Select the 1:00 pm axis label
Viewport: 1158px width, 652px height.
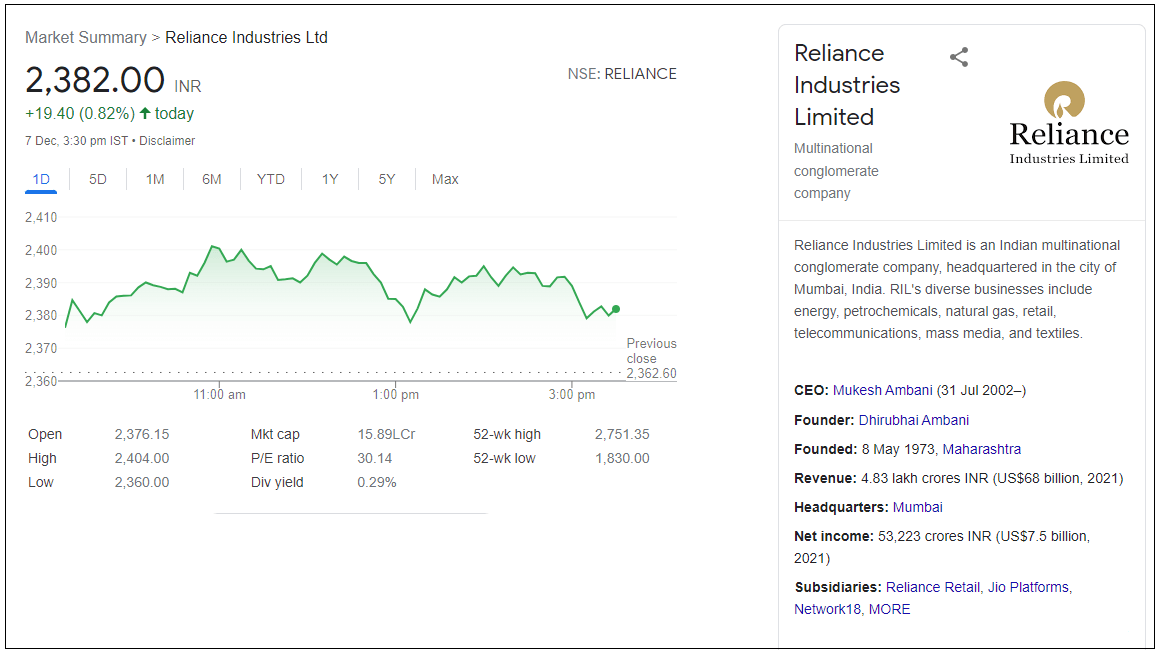(395, 394)
